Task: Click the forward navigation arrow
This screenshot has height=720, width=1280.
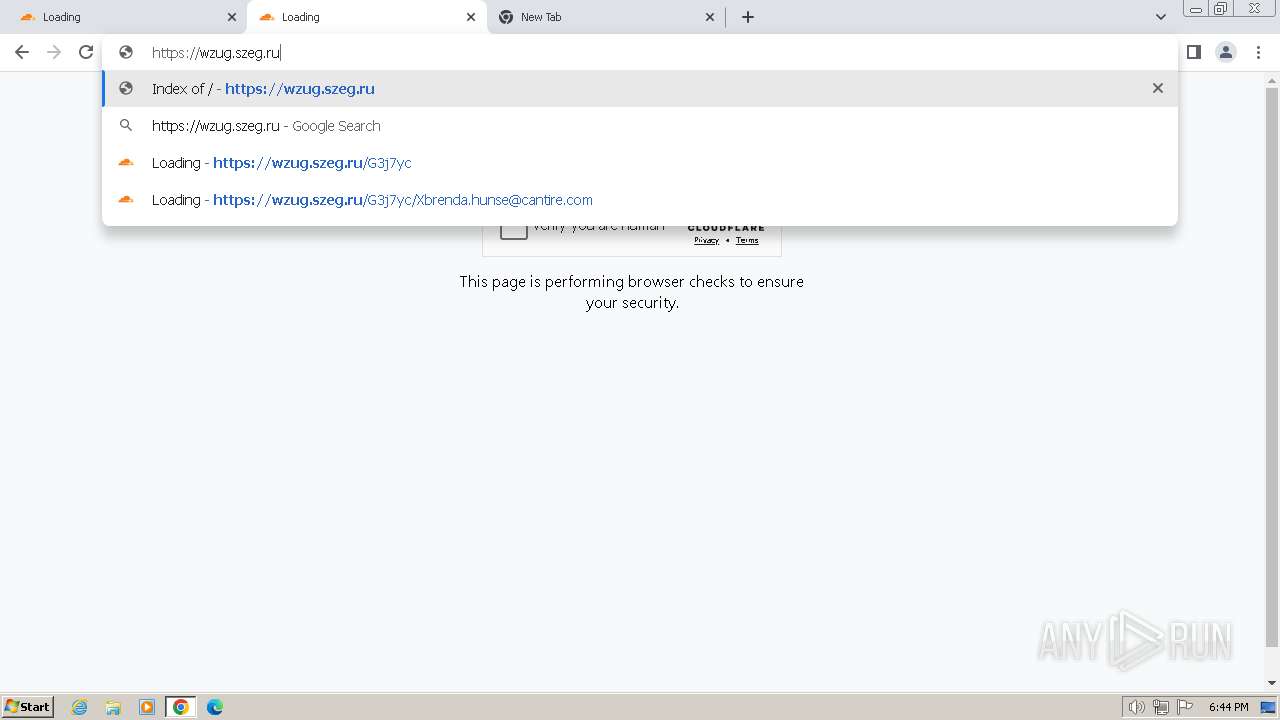Action: [54, 52]
